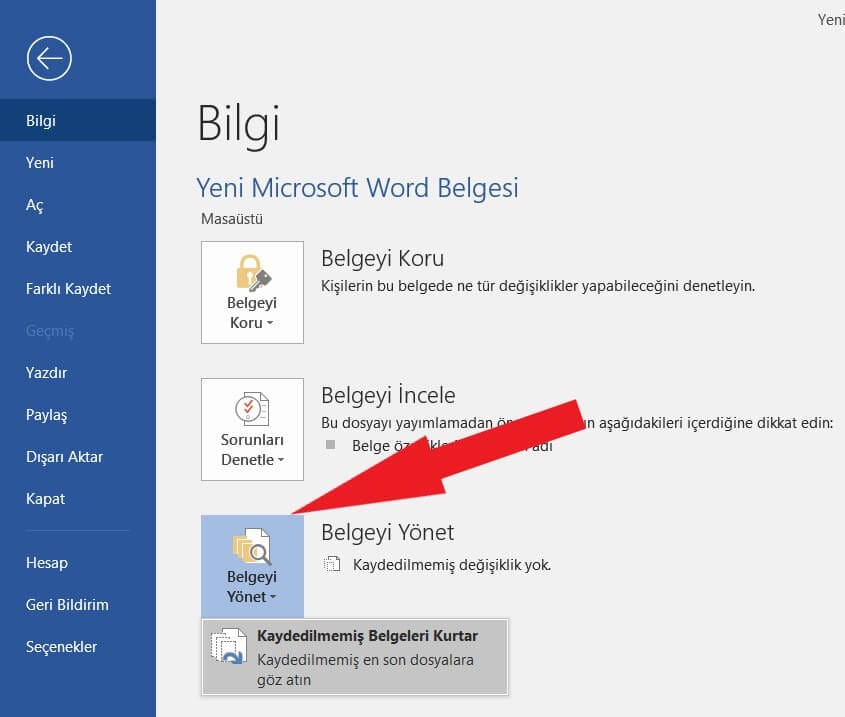Open Dışarı Aktar export options
Viewport: 845px width, 717px height.
point(64,457)
